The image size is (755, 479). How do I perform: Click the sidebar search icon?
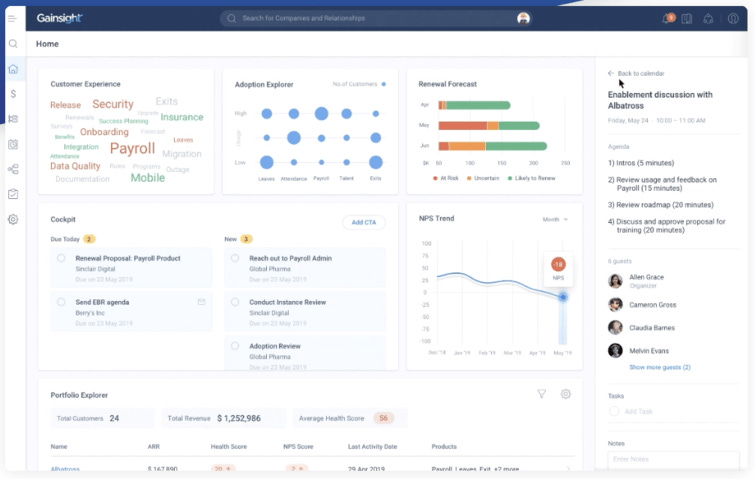(13, 44)
